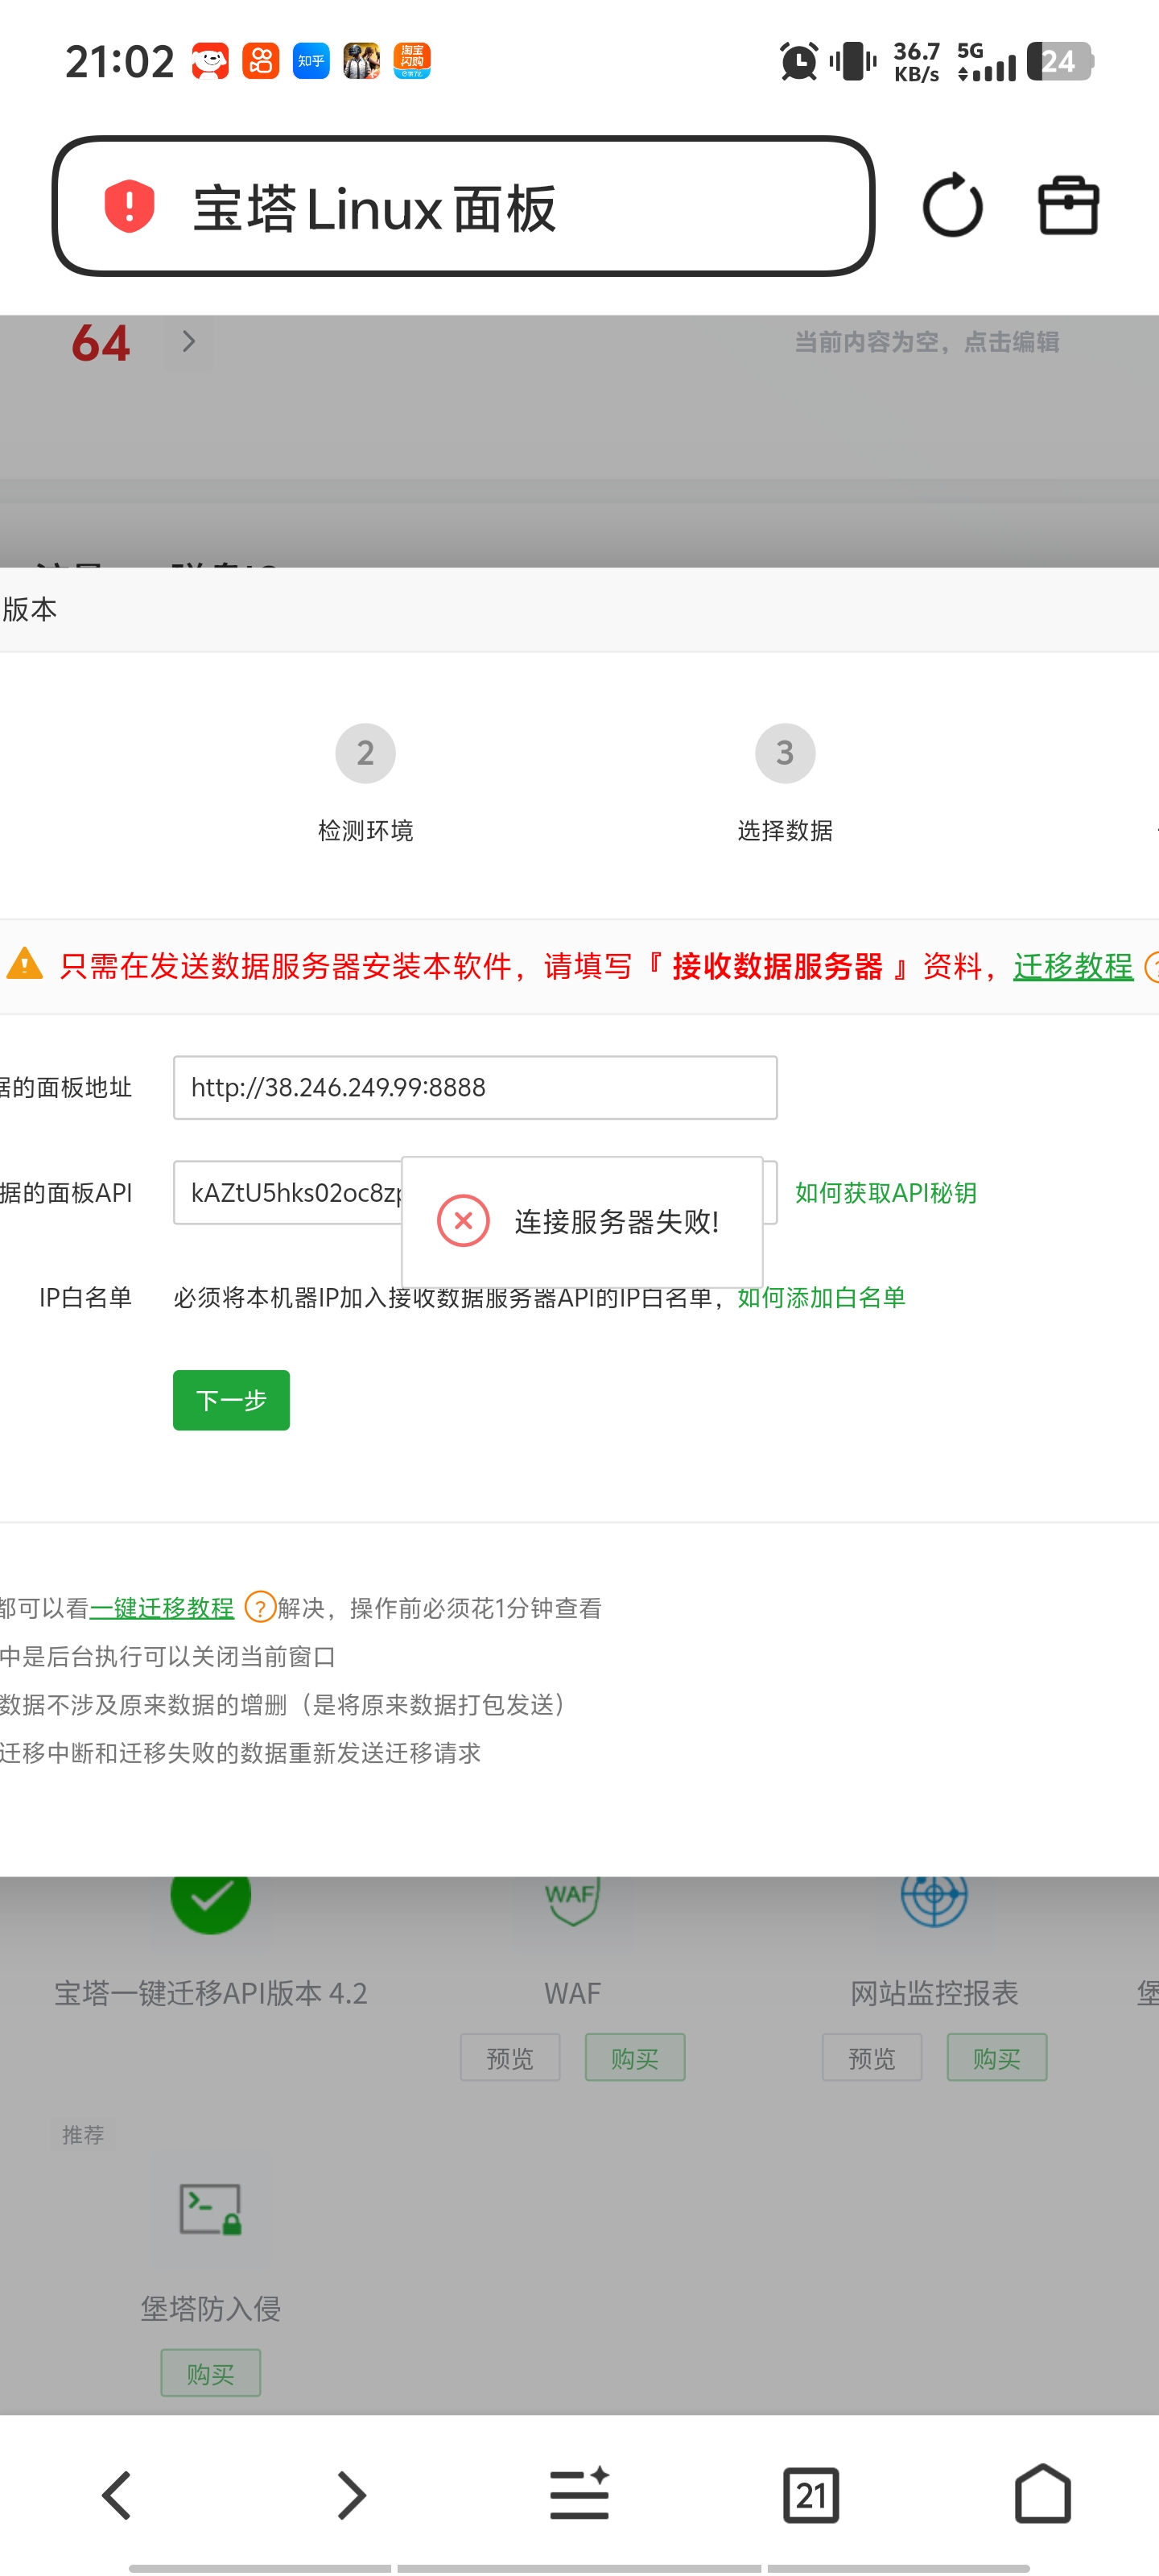The image size is (1159, 2576).
Task: Click the 推荐 tag
Action: 83,2135
